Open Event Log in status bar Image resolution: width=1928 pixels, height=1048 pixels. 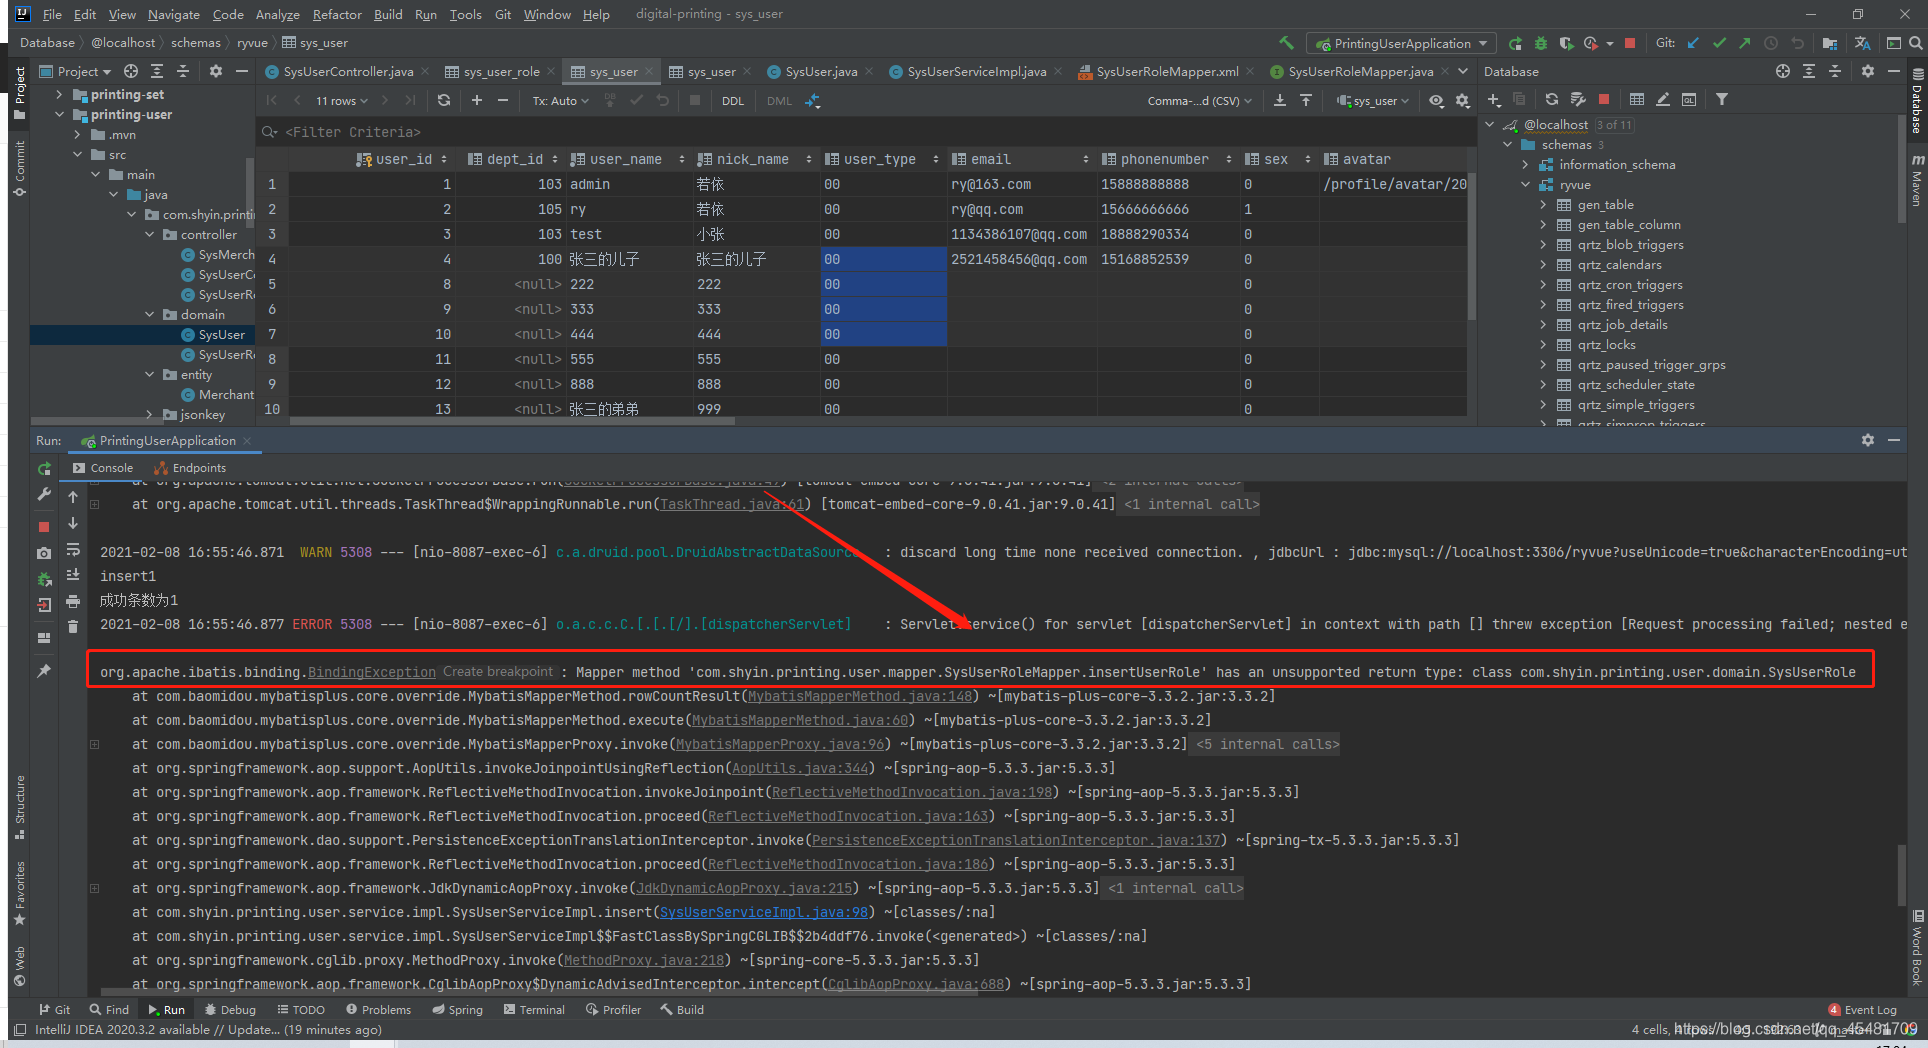click(1862, 1010)
